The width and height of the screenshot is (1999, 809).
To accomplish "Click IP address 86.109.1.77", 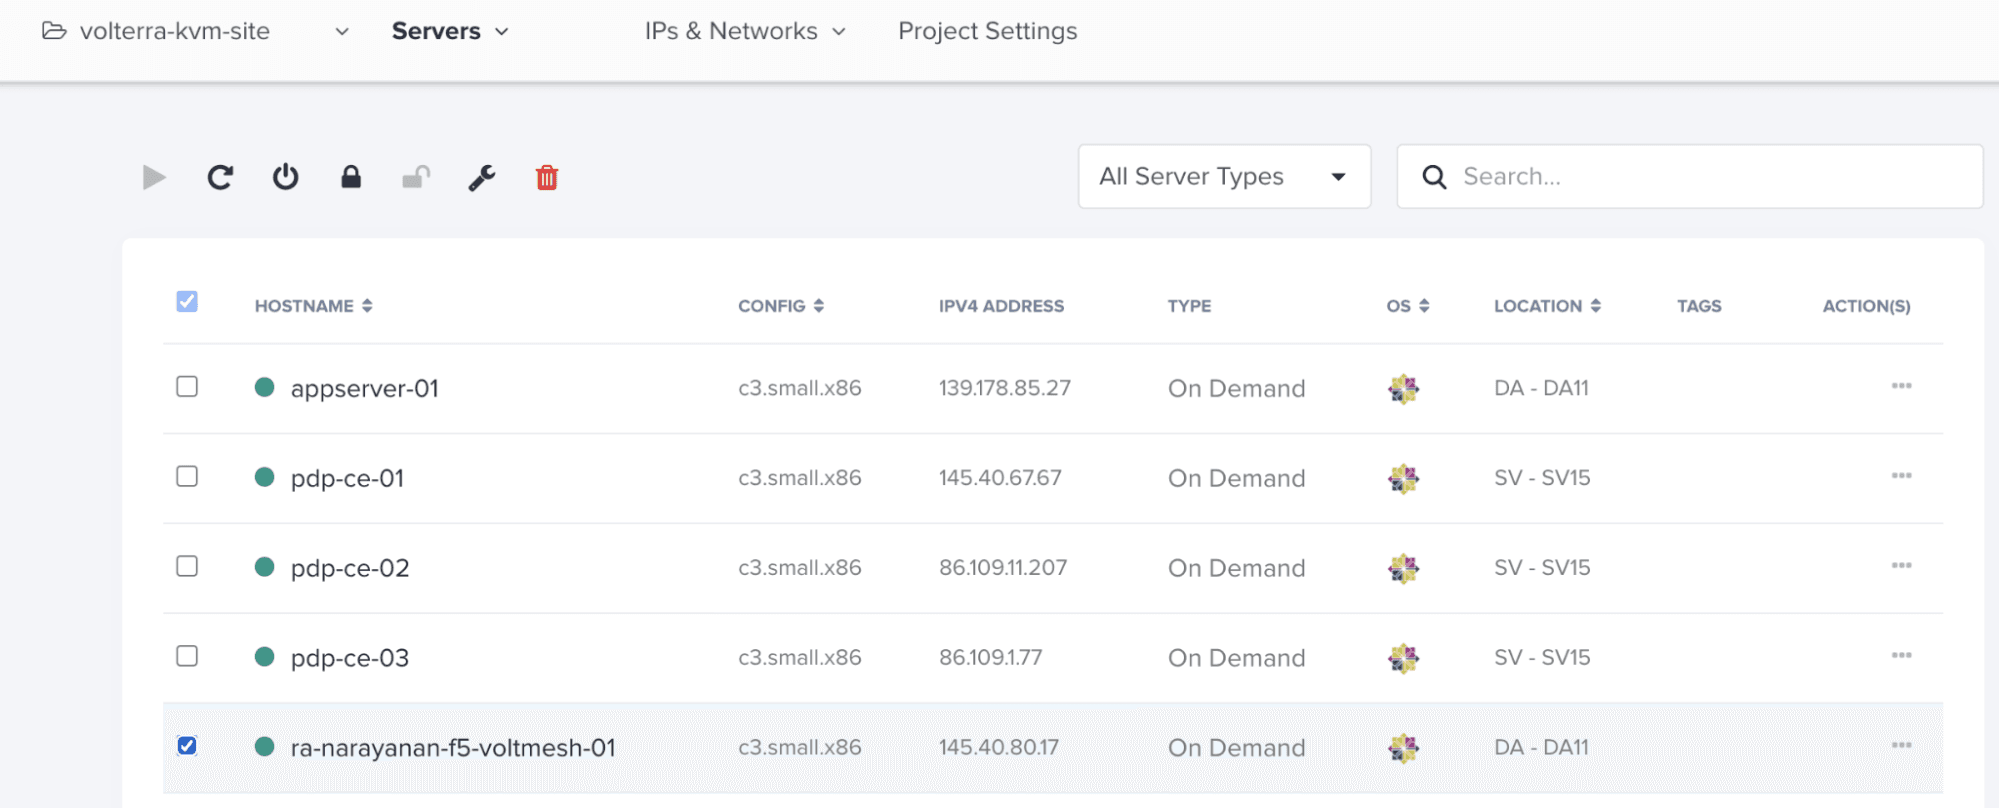I will 990,658.
